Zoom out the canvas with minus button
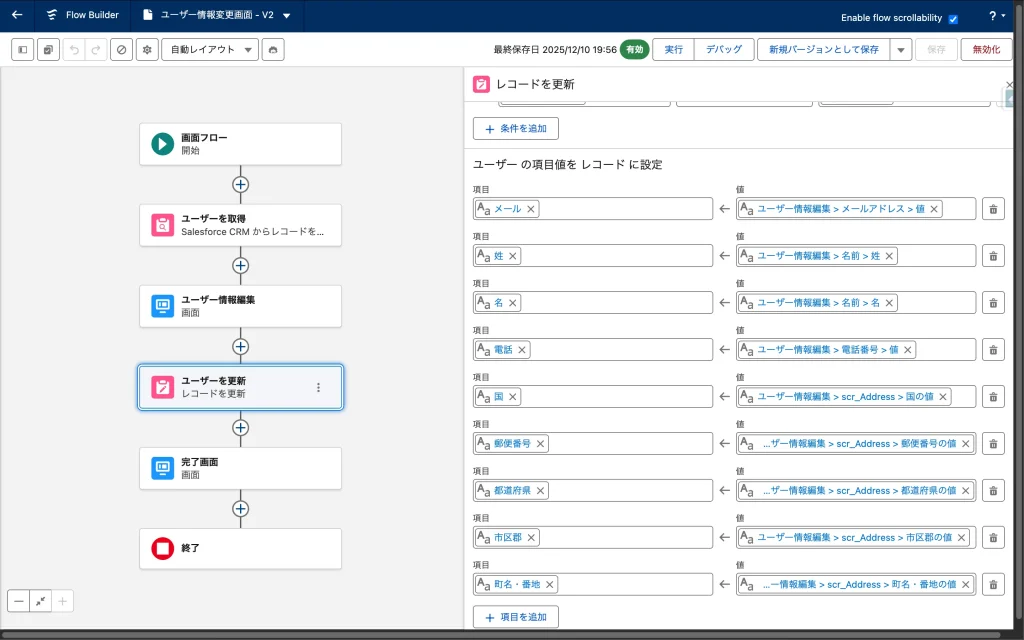This screenshot has width=1024, height=640. (x=19, y=601)
